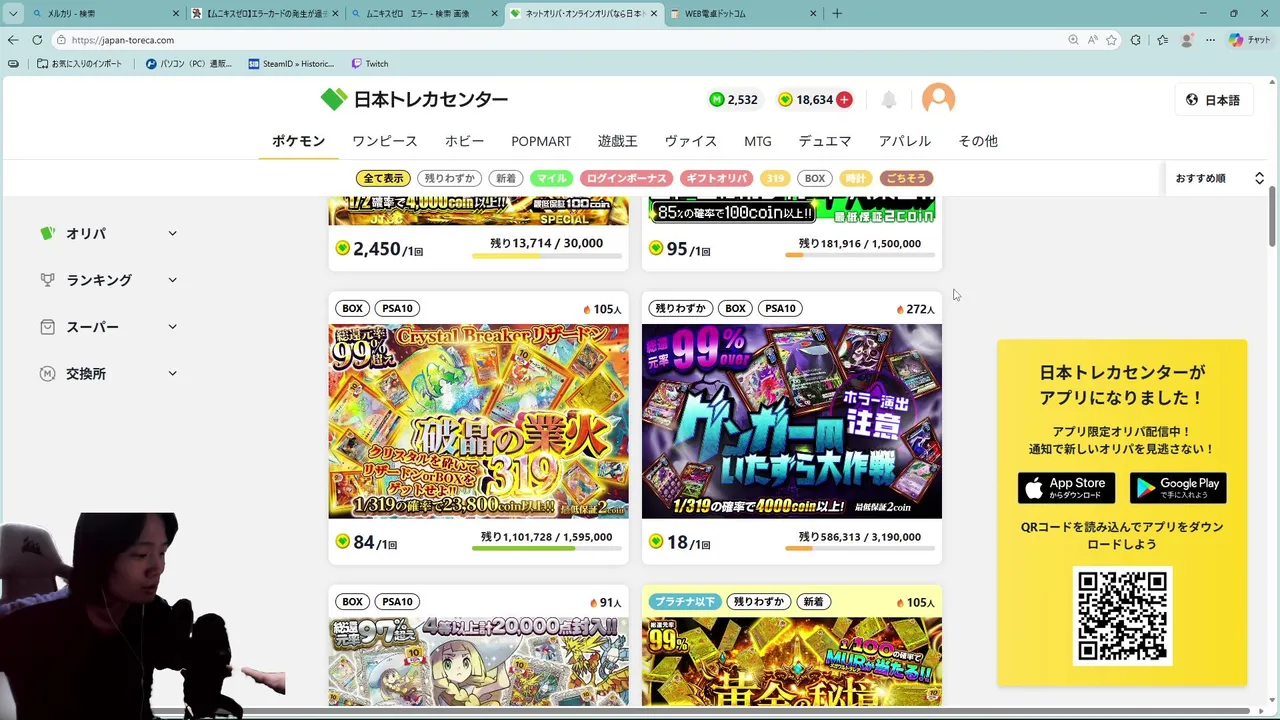
Task: Select the アパレル category tab
Action: coord(905,141)
